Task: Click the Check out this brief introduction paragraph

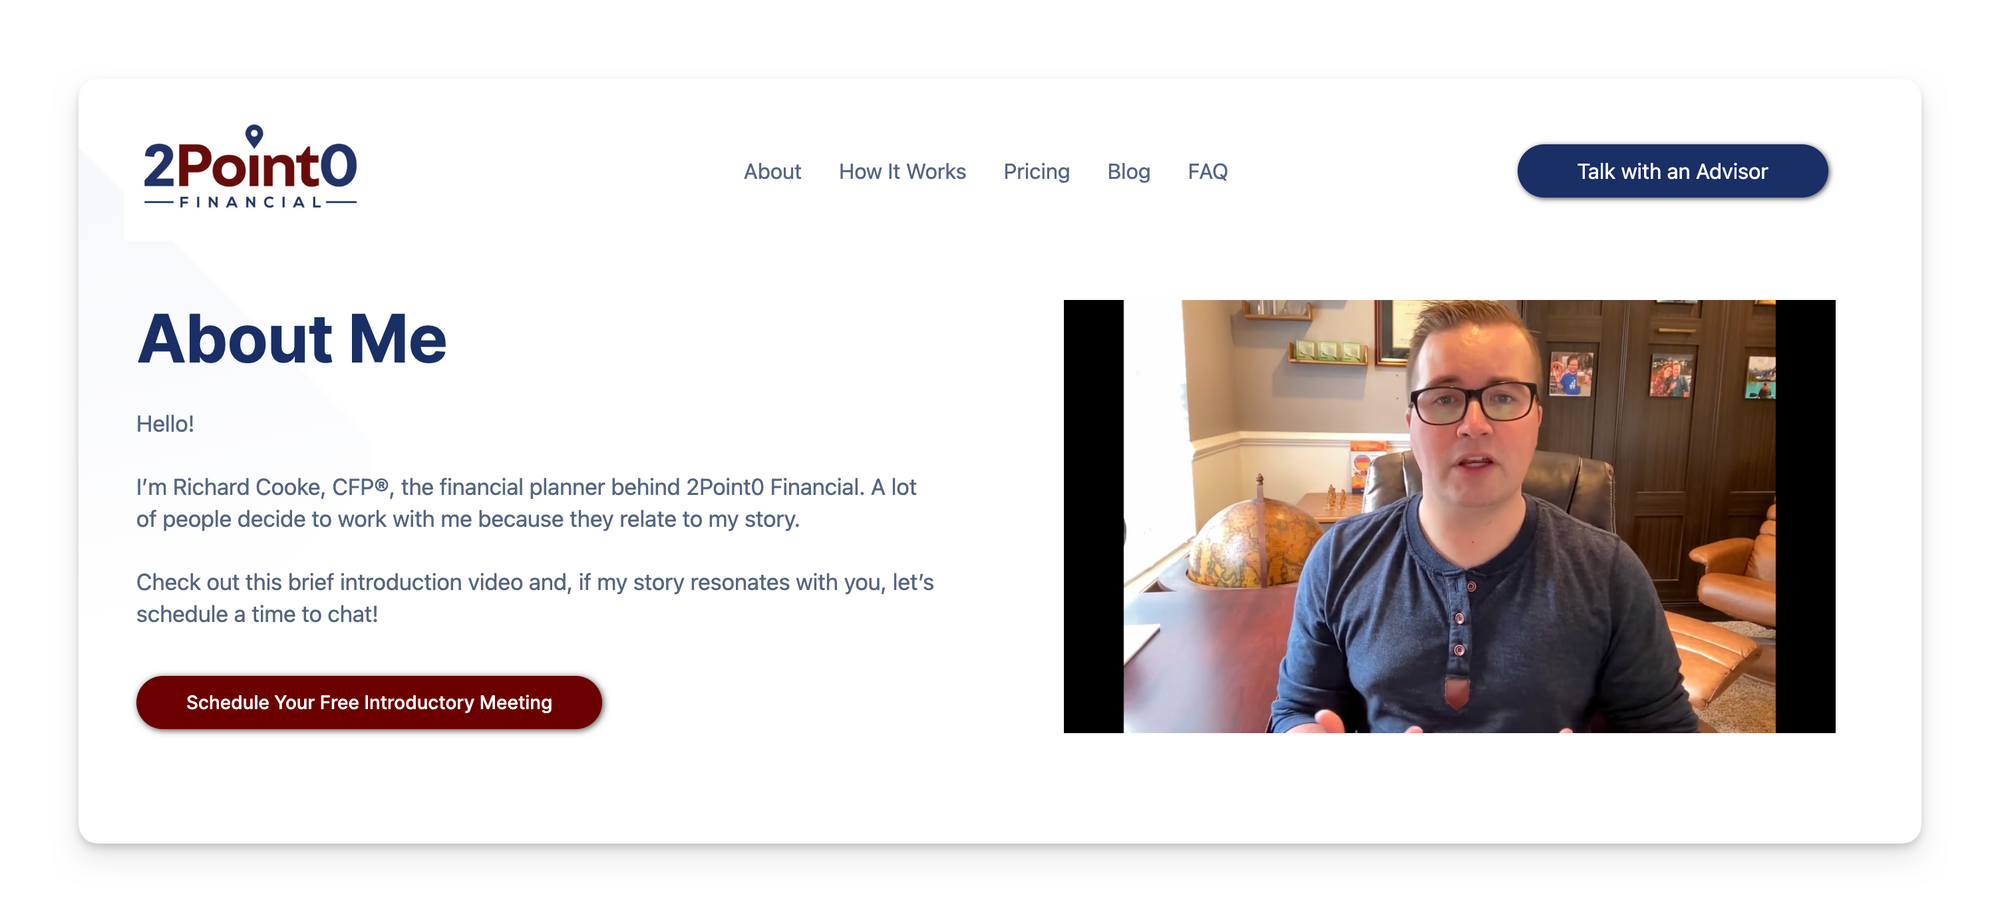Action: pos(535,598)
